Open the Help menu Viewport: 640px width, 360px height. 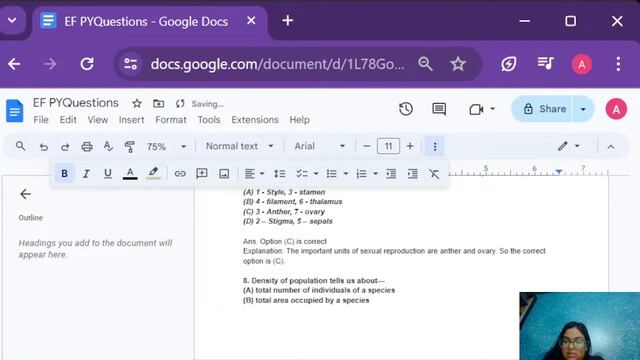point(299,120)
